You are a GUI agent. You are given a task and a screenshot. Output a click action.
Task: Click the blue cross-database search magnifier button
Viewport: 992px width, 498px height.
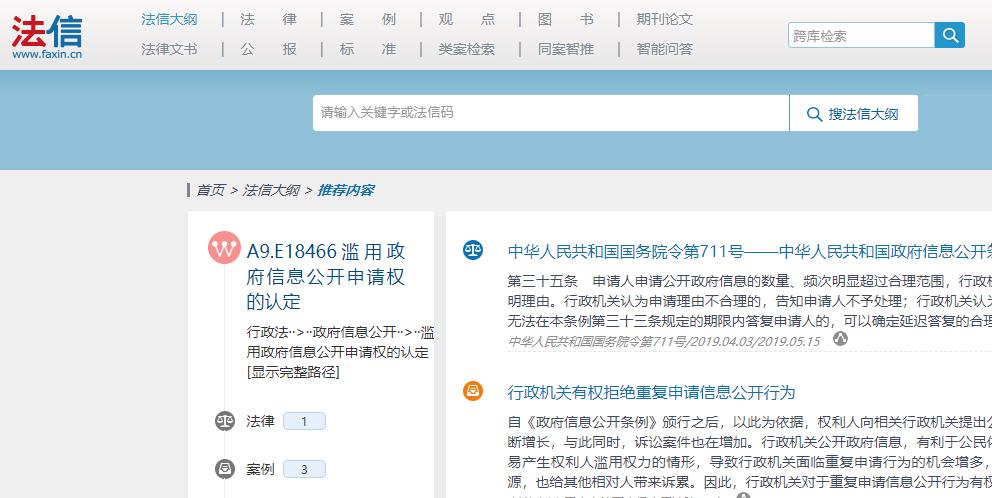tap(950, 35)
